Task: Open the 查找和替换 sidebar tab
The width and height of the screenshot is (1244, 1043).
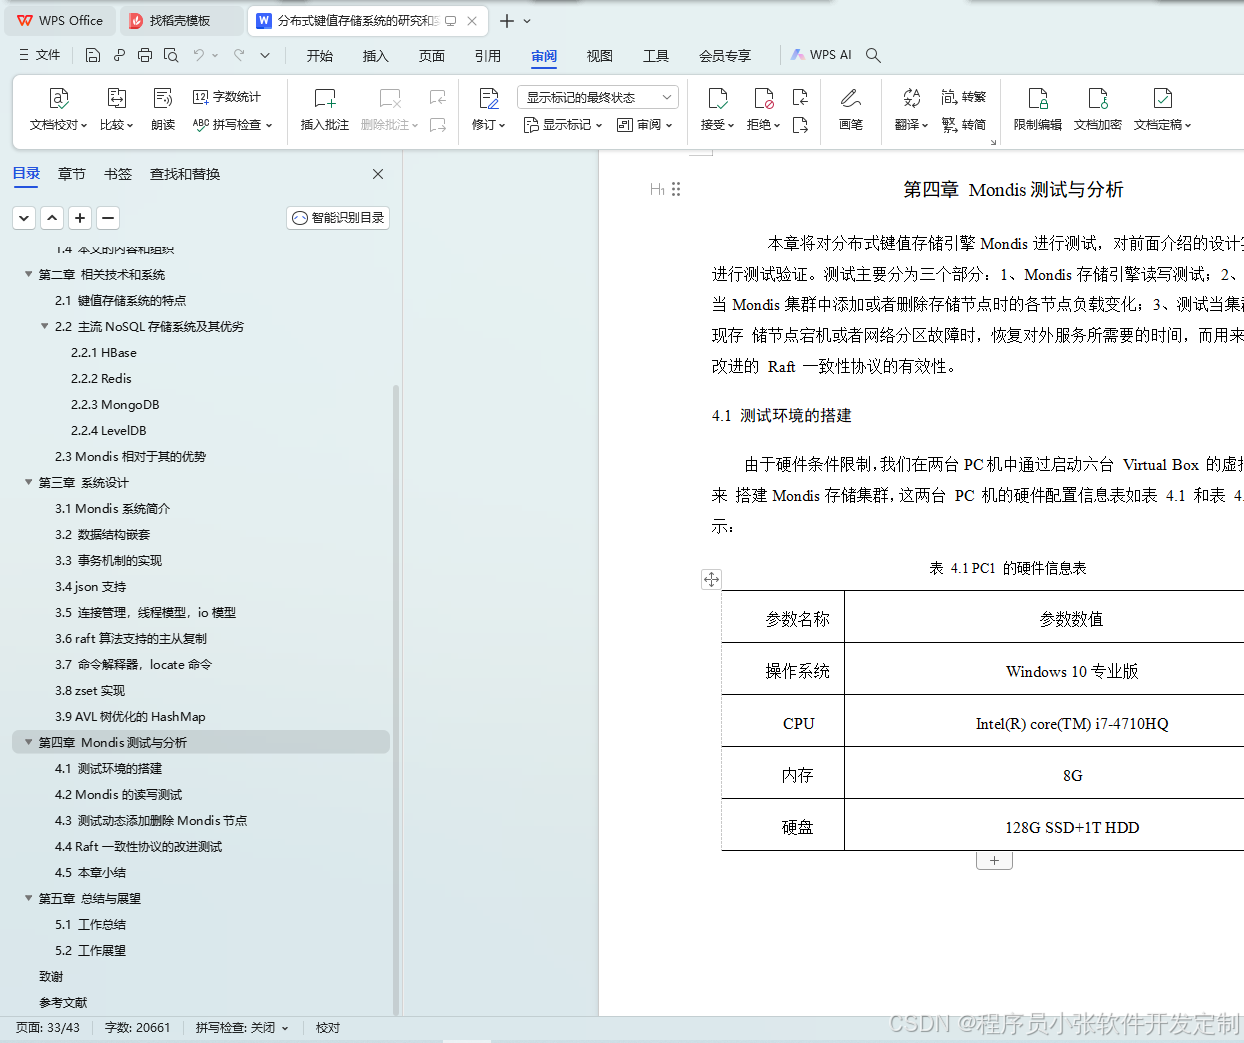Action: pos(185,174)
